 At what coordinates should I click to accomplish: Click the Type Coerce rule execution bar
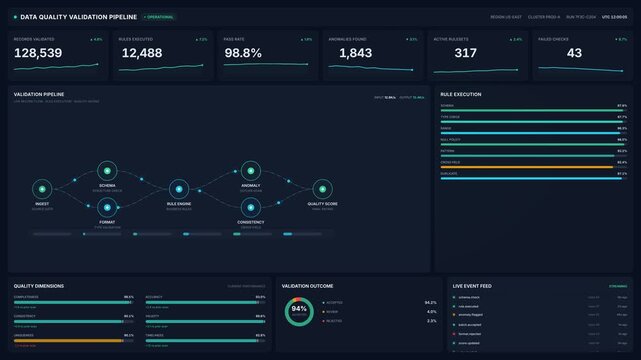pos(533,122)
